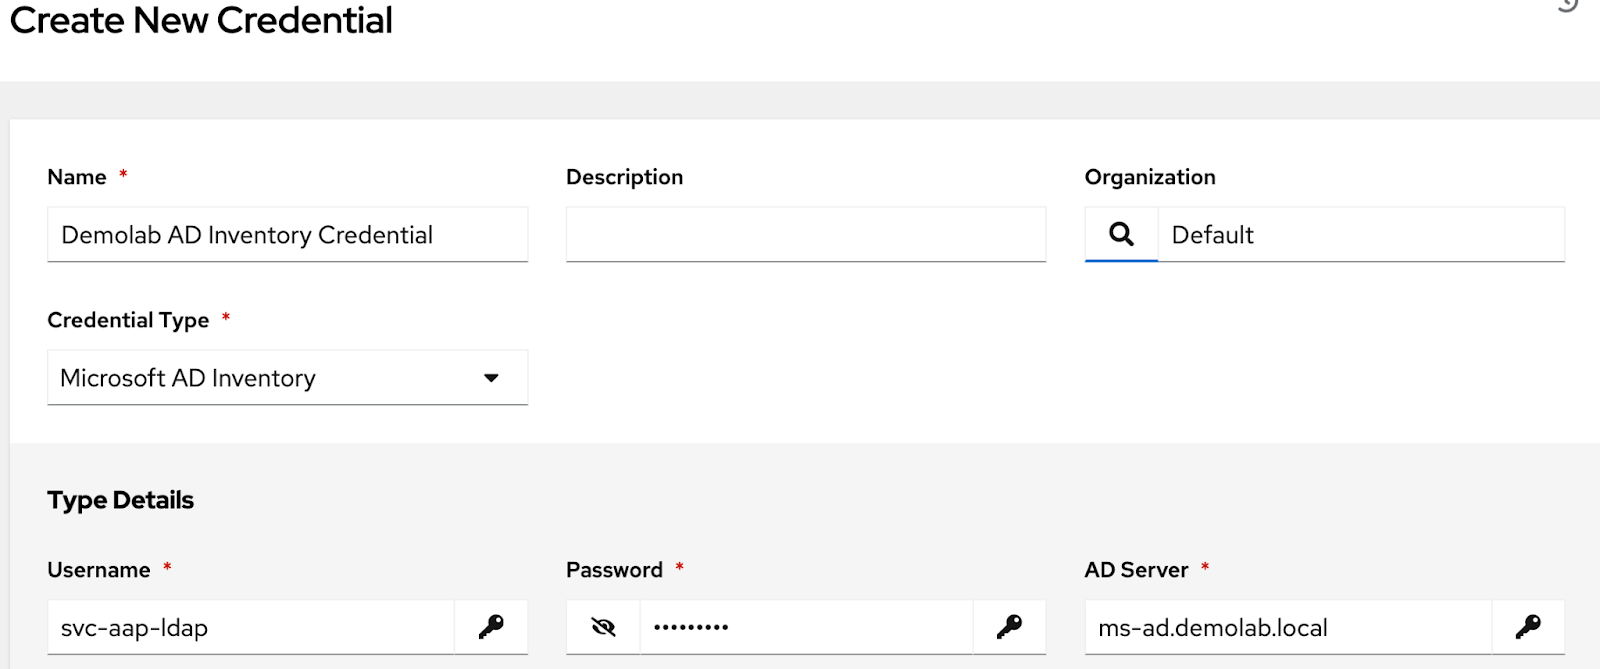
Task: Click the Create New Credential page title
Action: [x=201, y=20]
